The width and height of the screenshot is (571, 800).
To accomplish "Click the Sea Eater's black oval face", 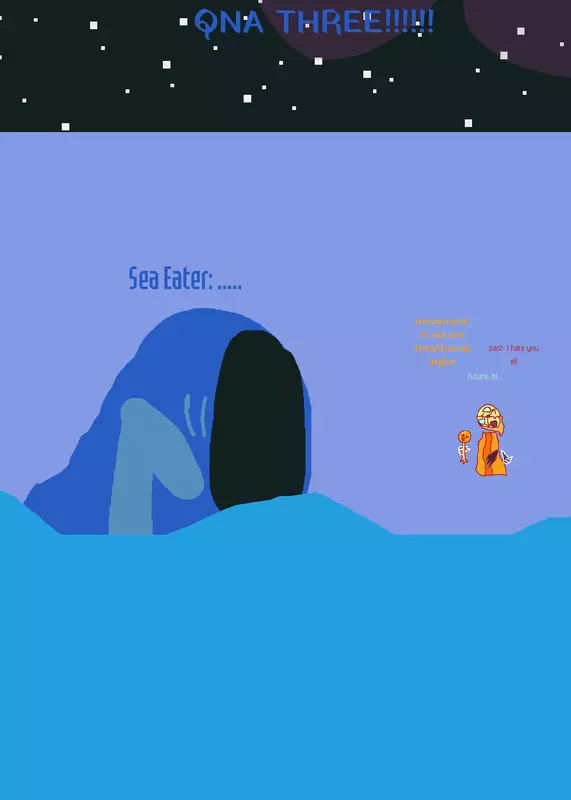I will point(258,419).
